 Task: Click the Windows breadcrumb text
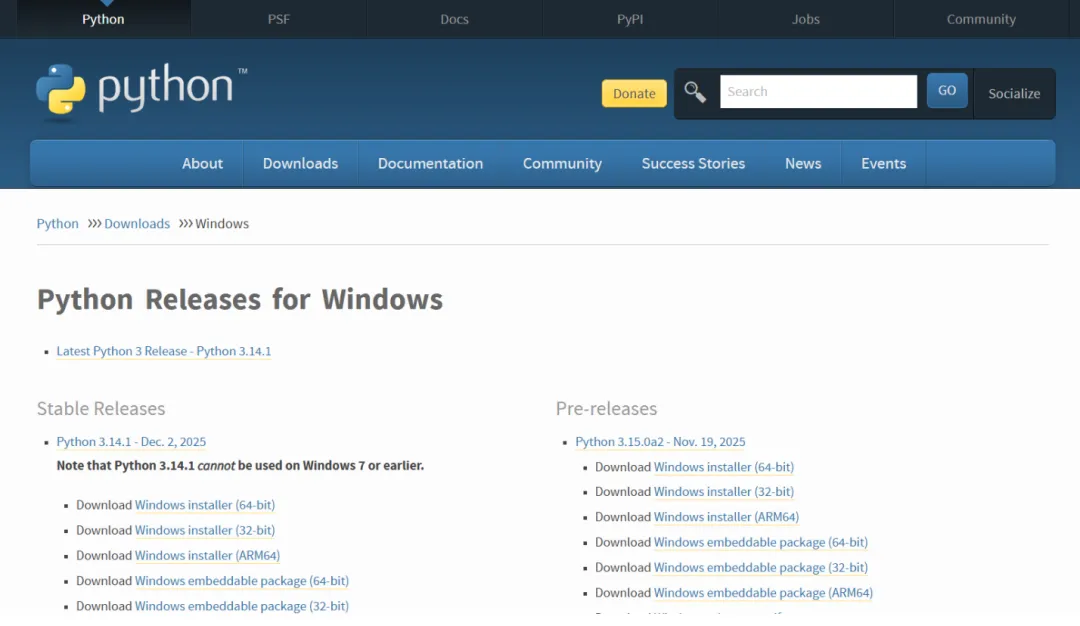coord(222,224)
